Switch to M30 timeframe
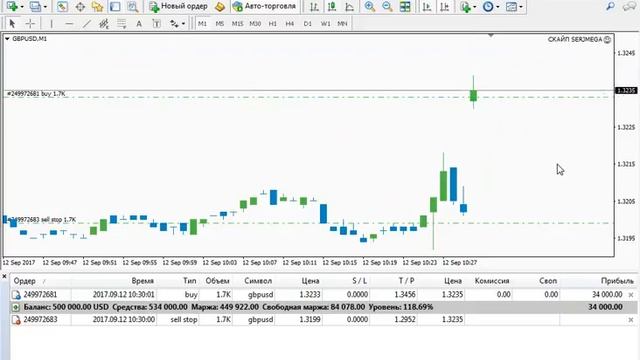 [255, 24]
